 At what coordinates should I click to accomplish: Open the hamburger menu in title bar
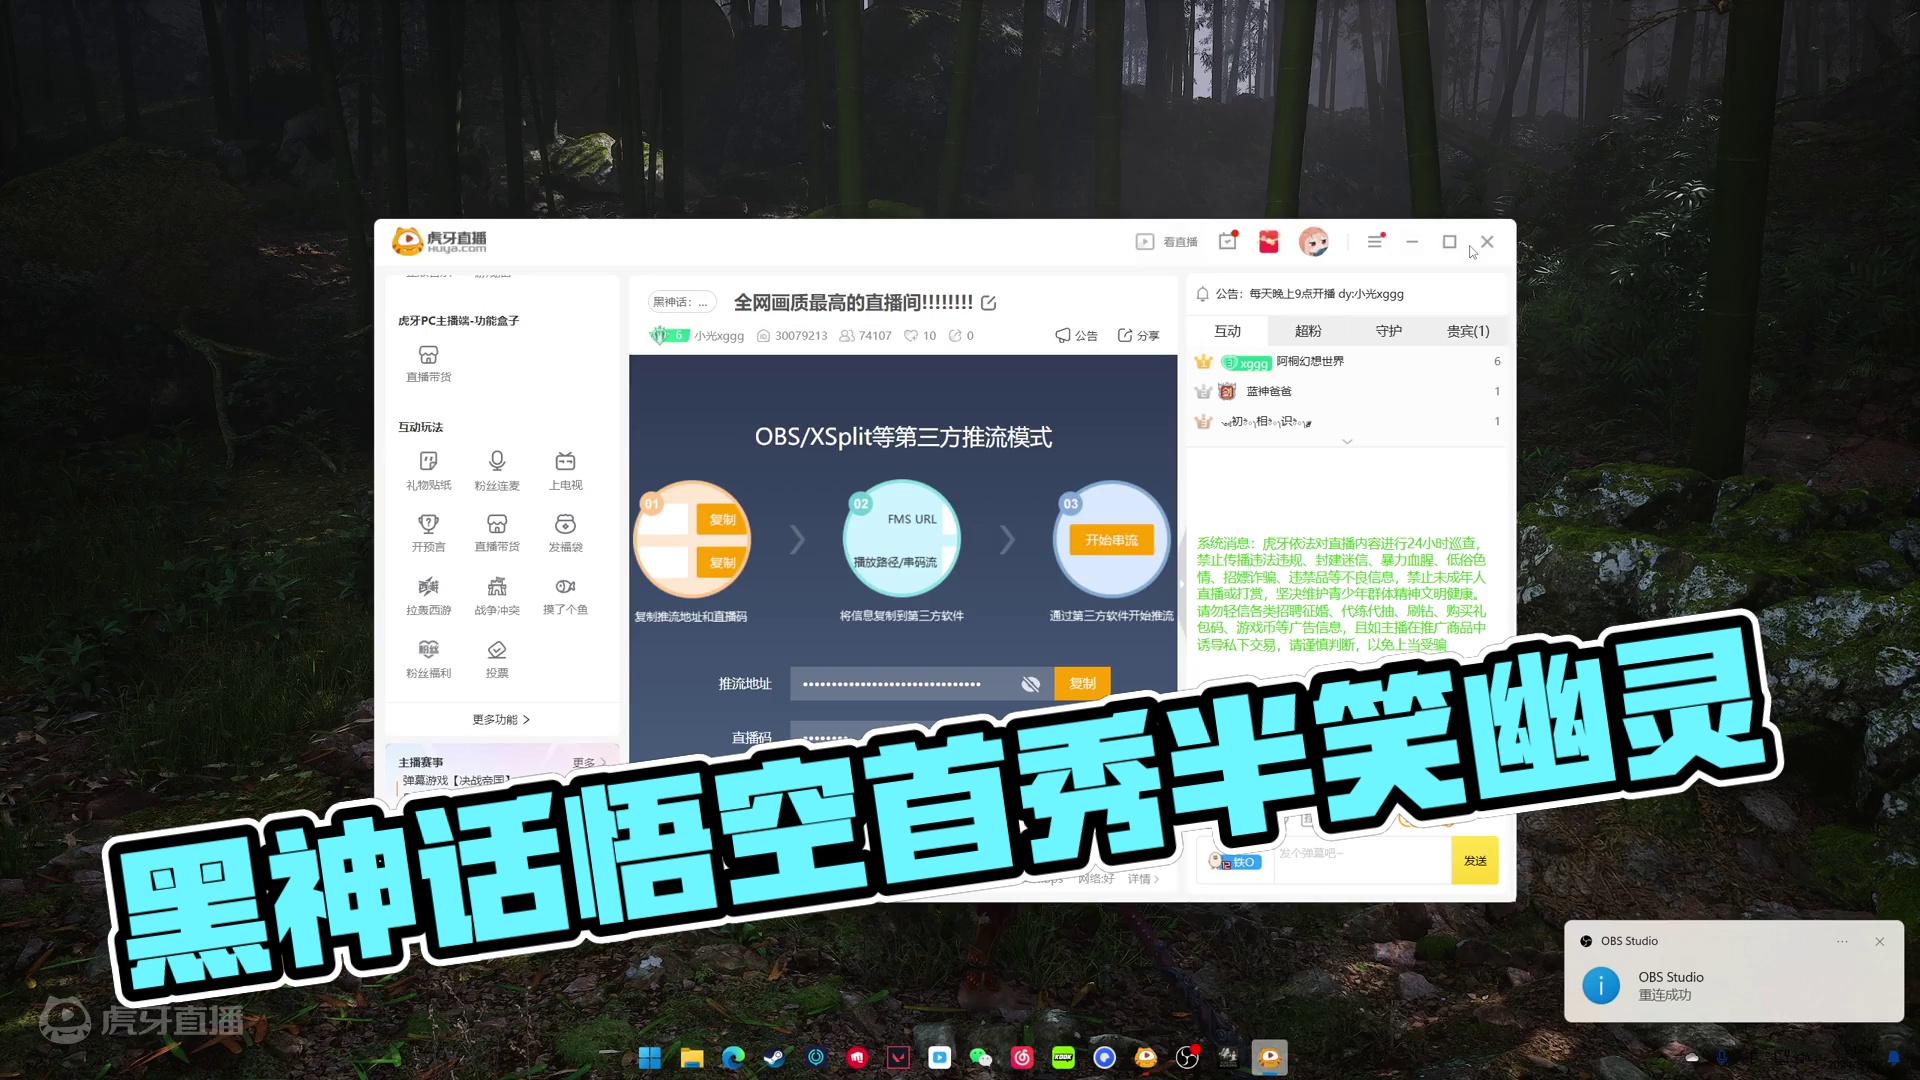coord(1375,242)
